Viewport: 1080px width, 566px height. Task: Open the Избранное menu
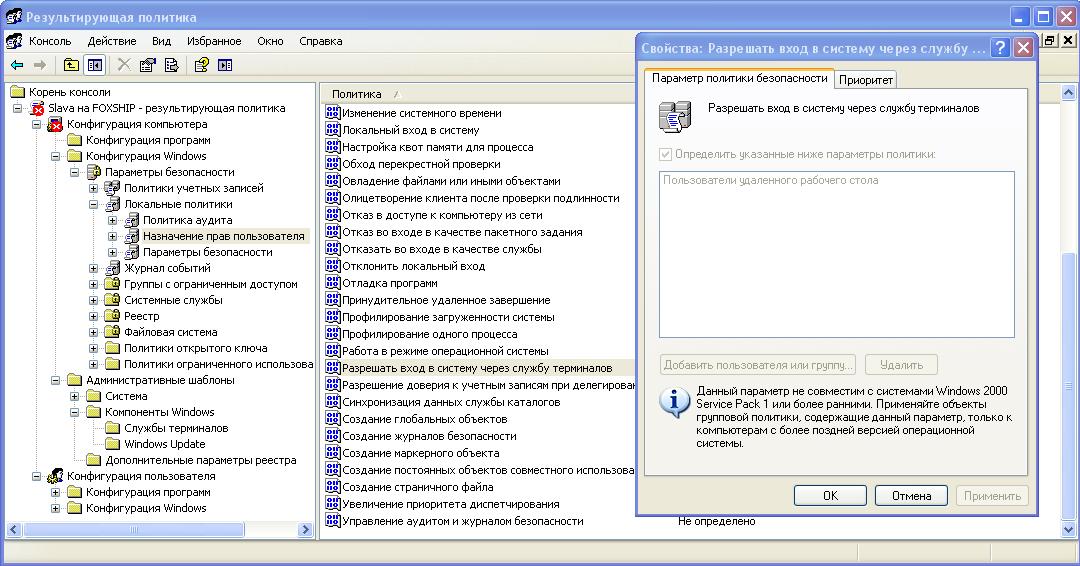pyautogui.click(x=214, y=41)
